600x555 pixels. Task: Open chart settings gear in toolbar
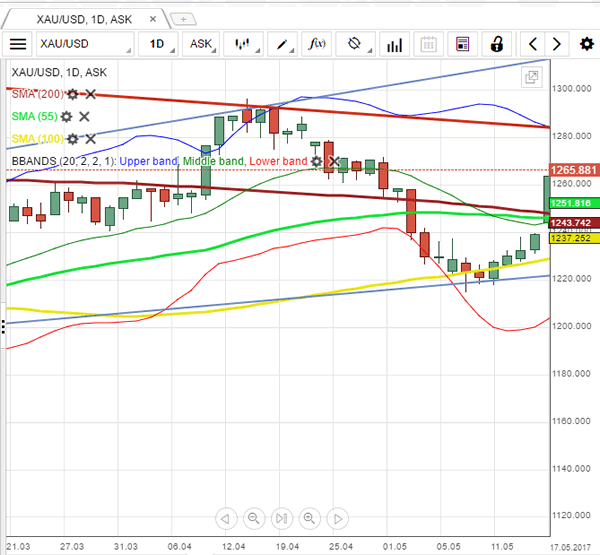click(586, 44)
